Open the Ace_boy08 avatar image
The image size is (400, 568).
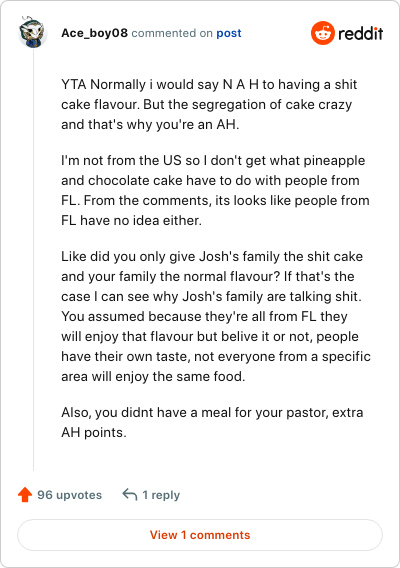tap(32, 32)
